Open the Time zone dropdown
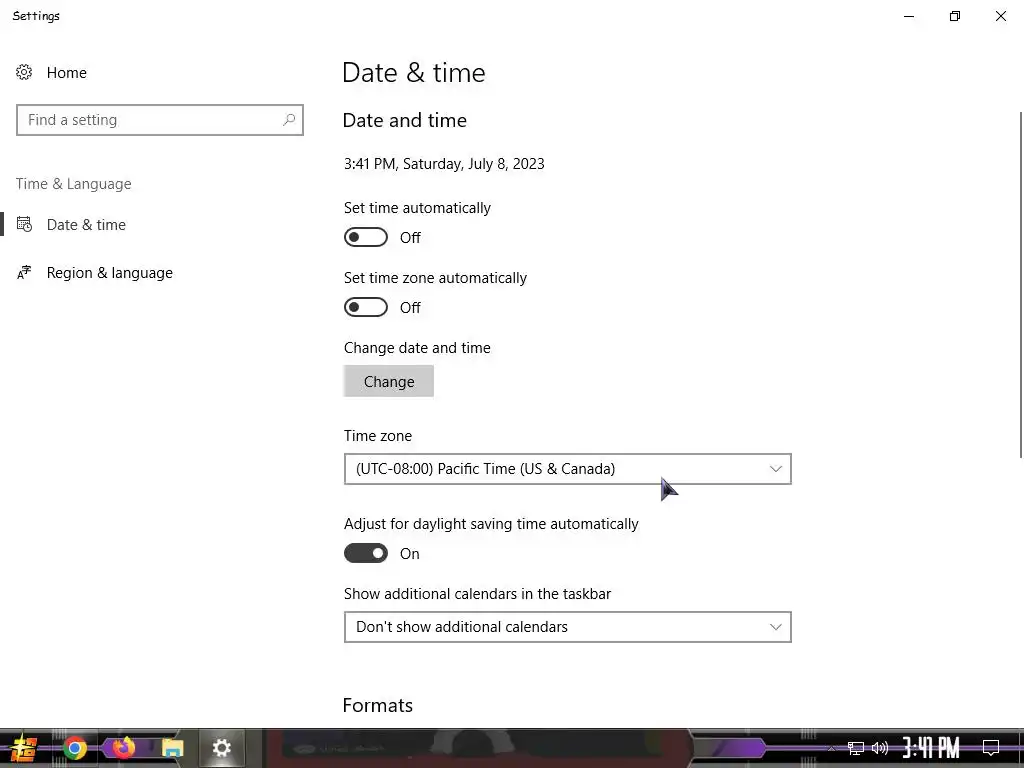 coord(568,469)
